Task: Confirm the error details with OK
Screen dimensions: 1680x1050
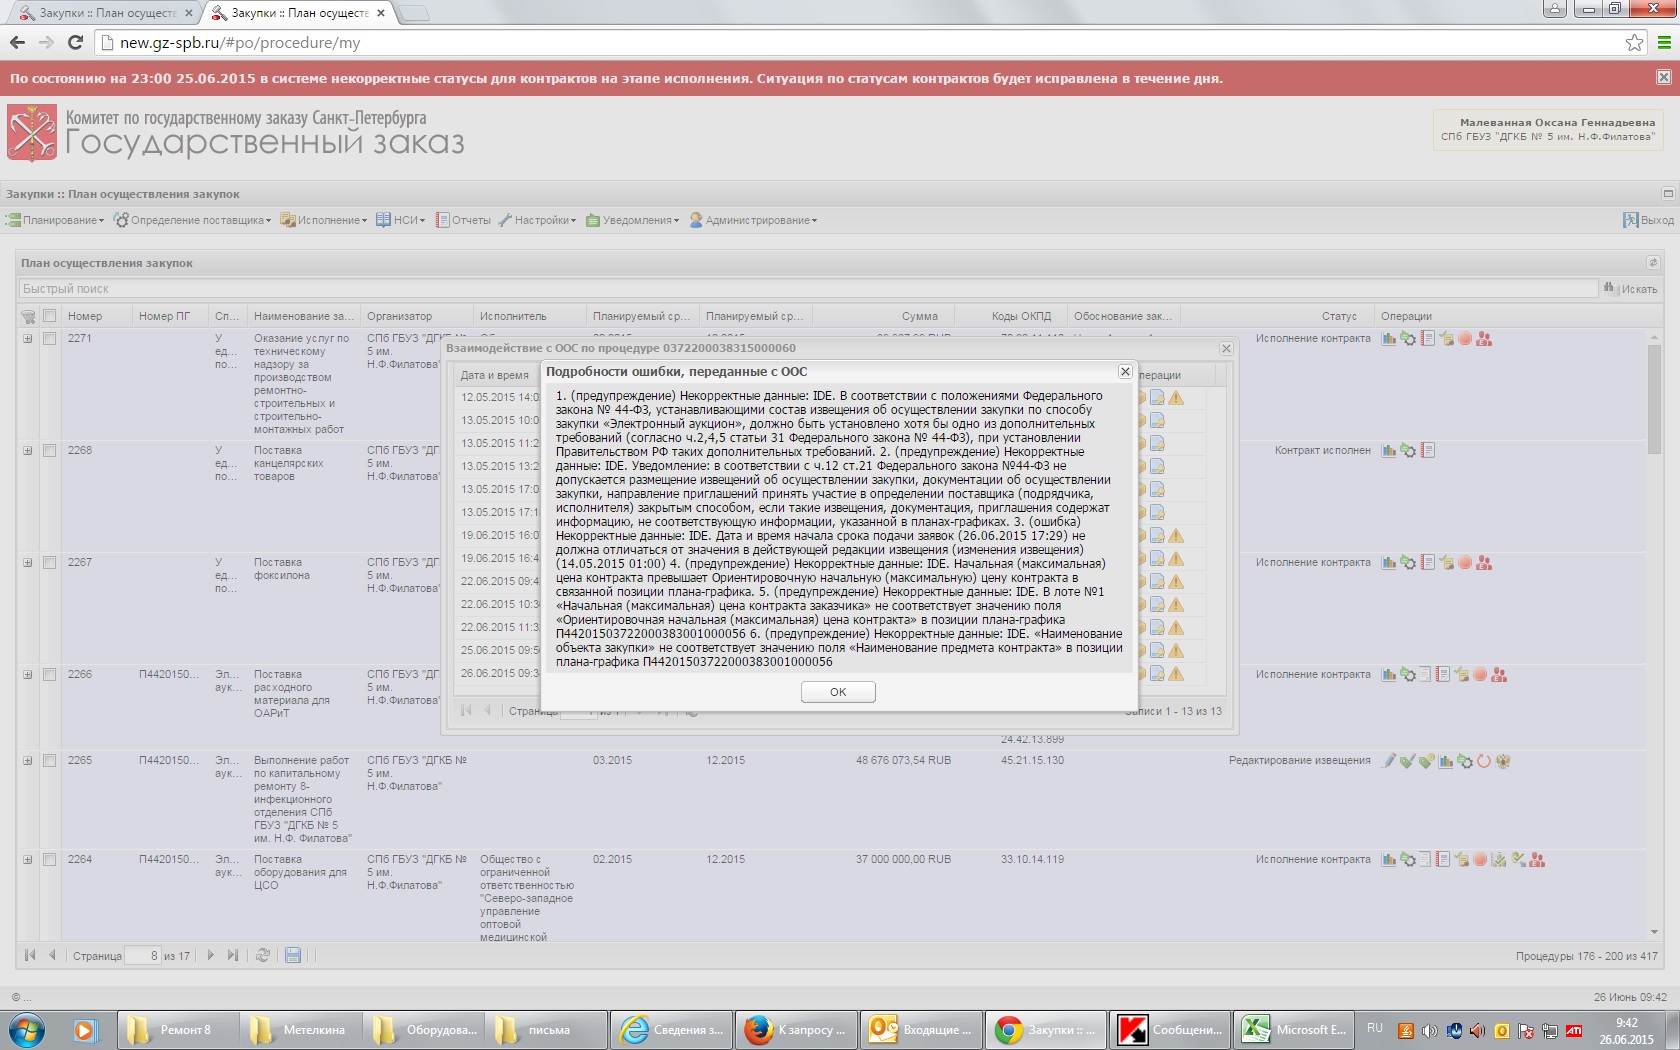Action: [x=838, y=692]
